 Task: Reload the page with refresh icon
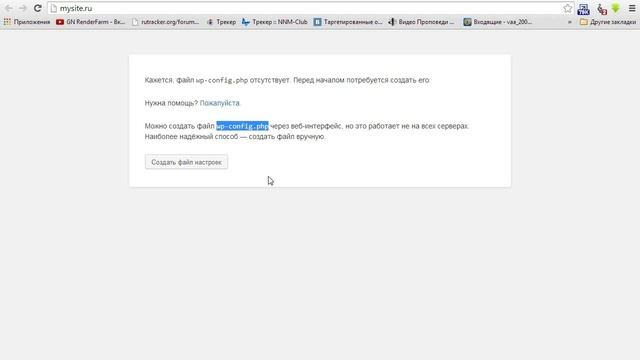(37, 8)
